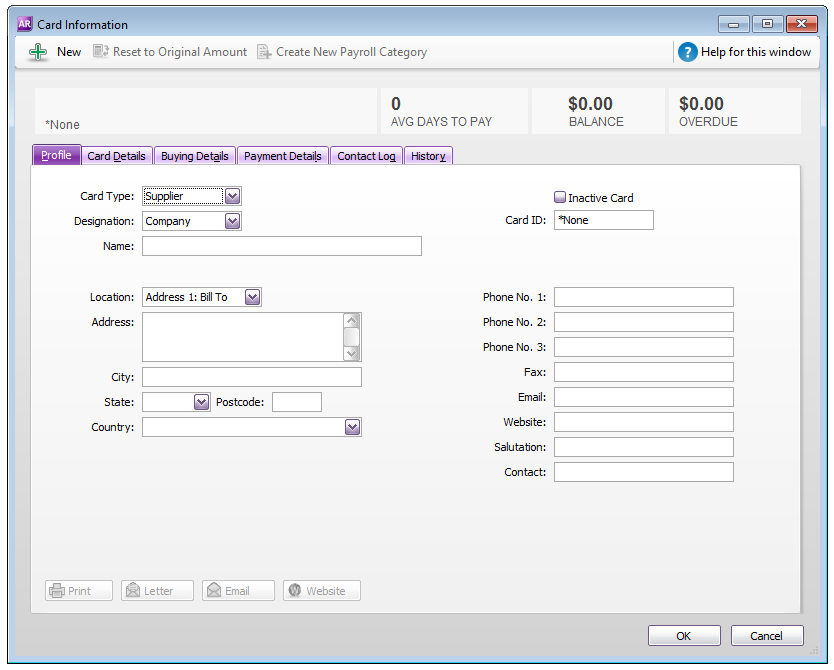Viewport: 834px width, 670px height.
Task: Open the State dropdown
Action: tap(200, 402)
